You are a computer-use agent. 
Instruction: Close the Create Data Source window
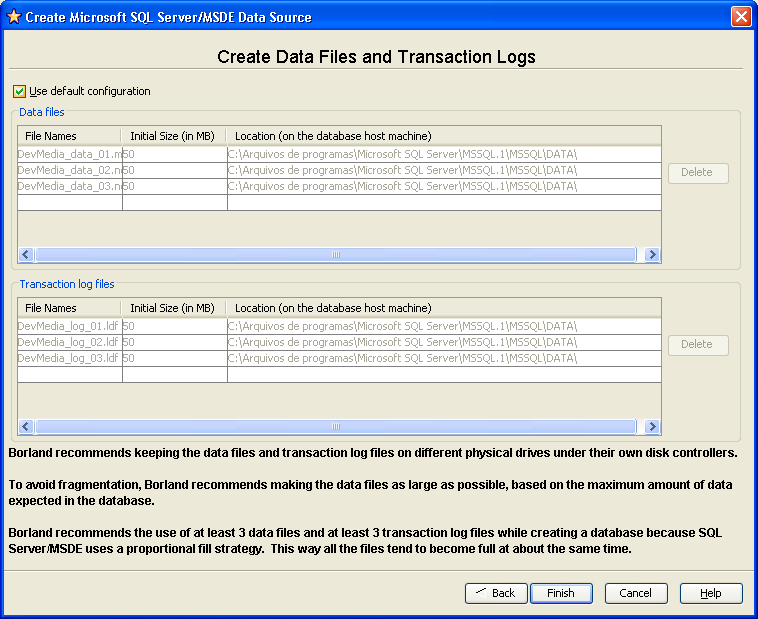(741, 17)
